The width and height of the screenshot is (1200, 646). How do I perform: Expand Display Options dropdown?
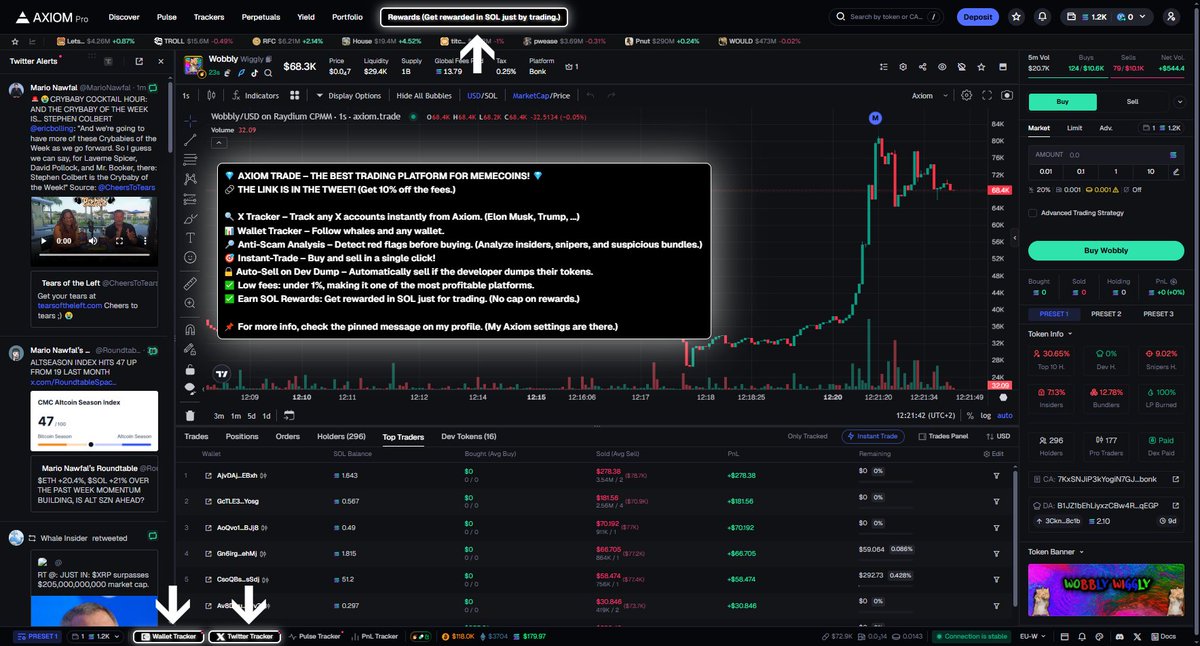[348, 96]
